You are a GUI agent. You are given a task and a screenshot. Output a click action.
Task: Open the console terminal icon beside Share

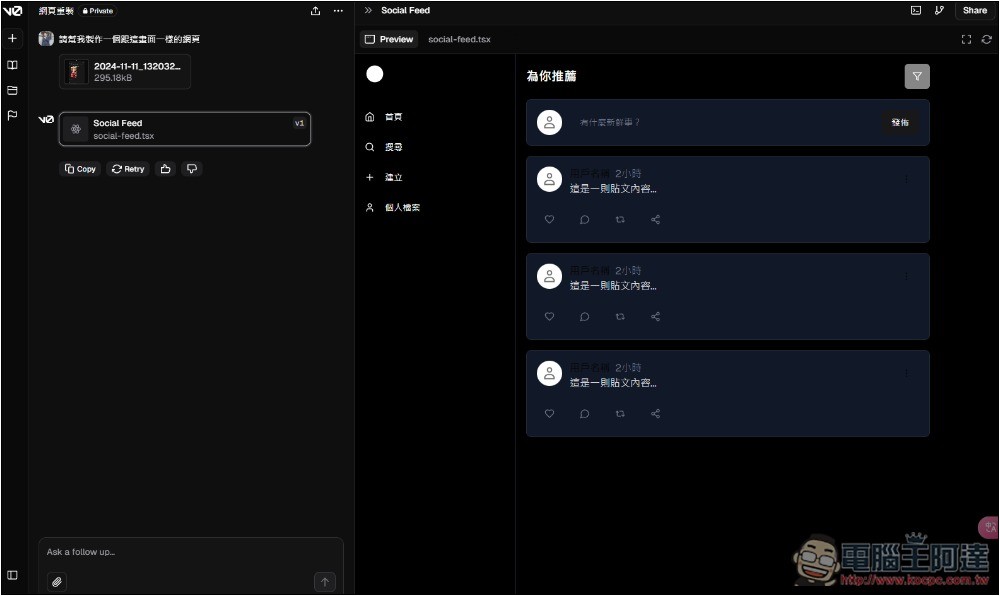[x=915, y=10]
